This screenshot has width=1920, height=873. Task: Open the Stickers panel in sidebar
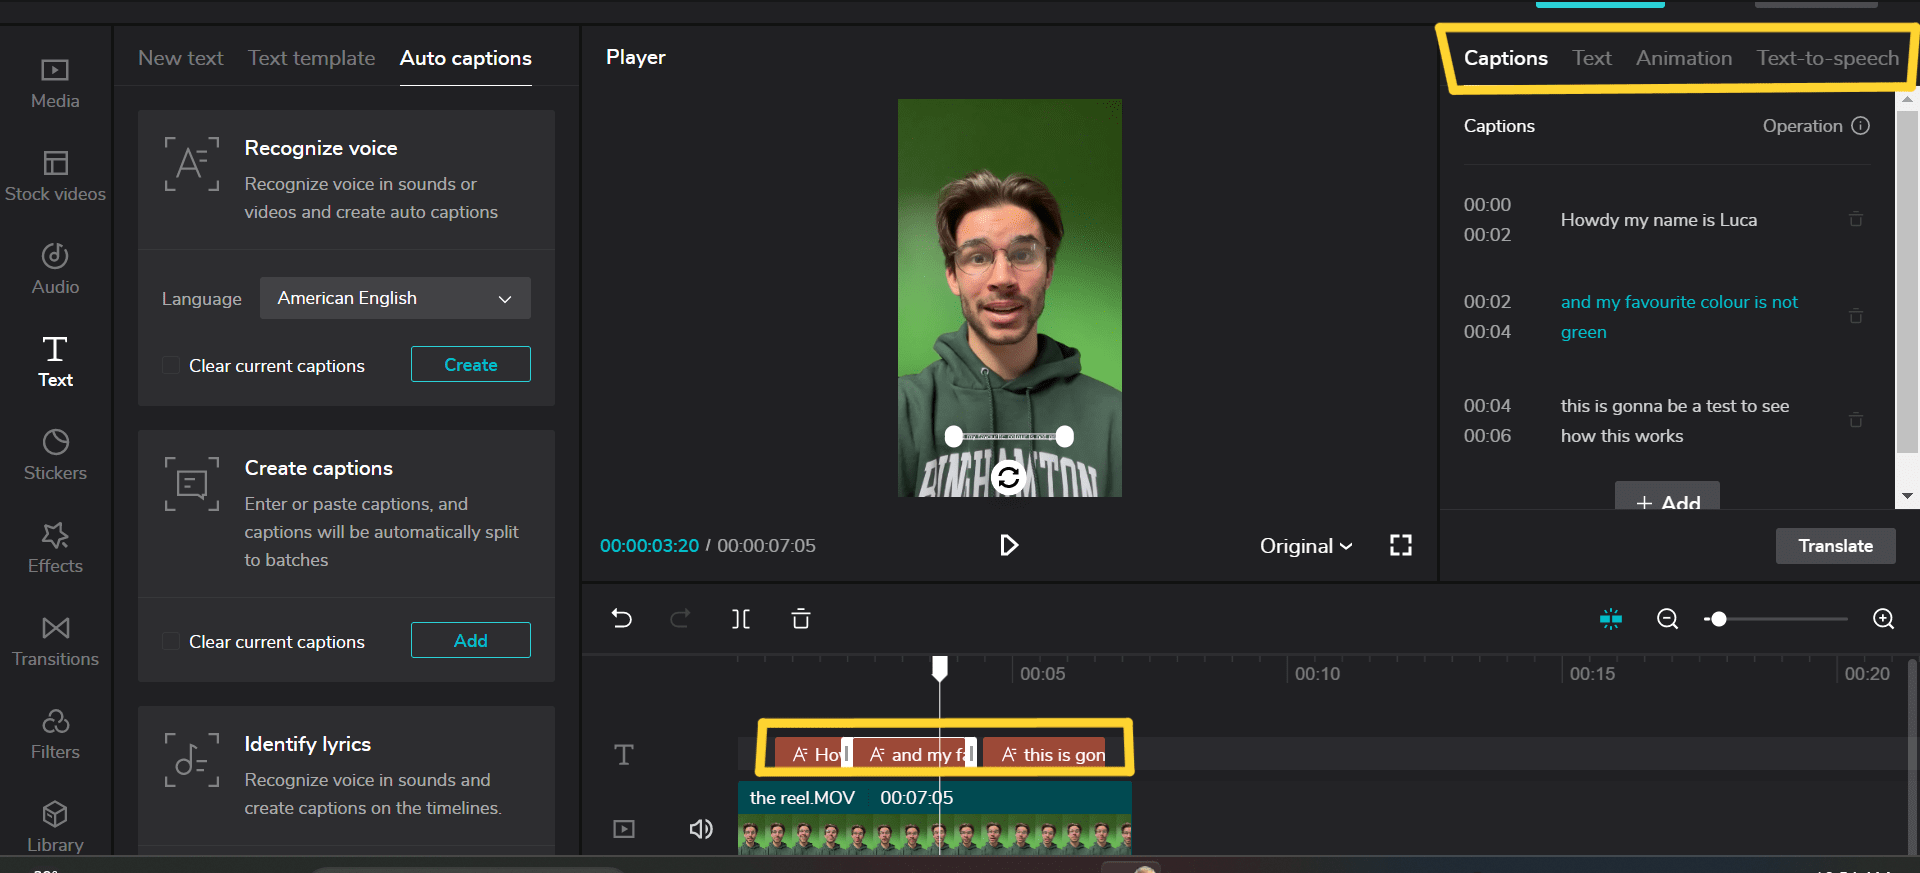pos(55,455)
